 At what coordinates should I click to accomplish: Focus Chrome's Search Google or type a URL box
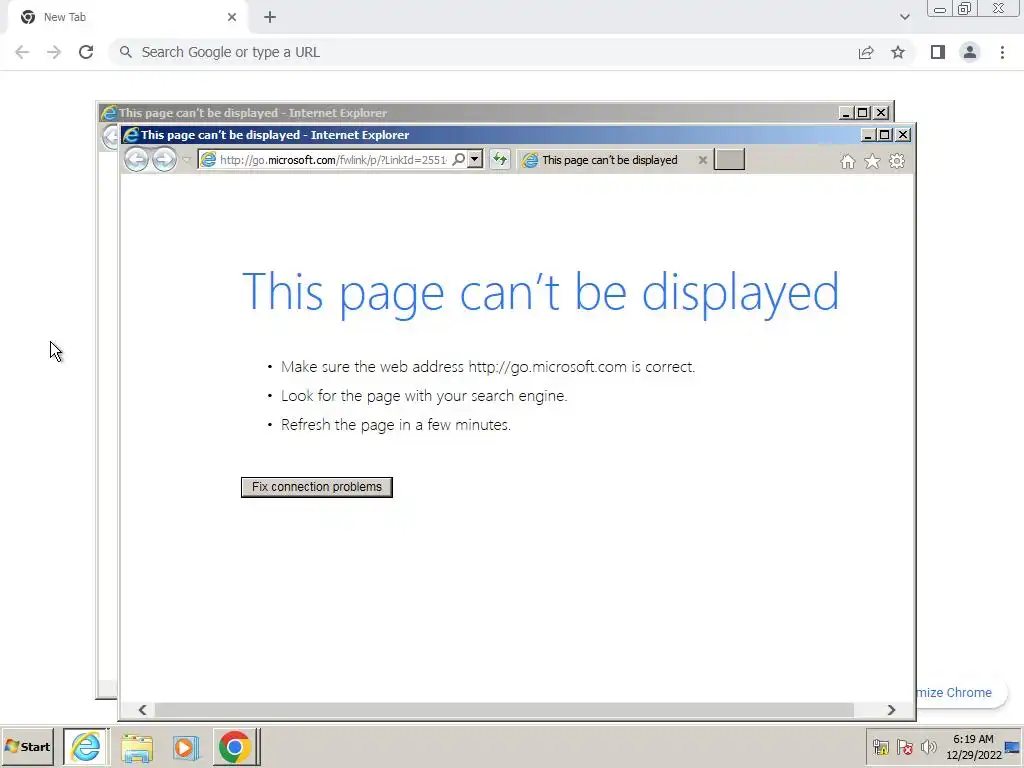[483, 52]
